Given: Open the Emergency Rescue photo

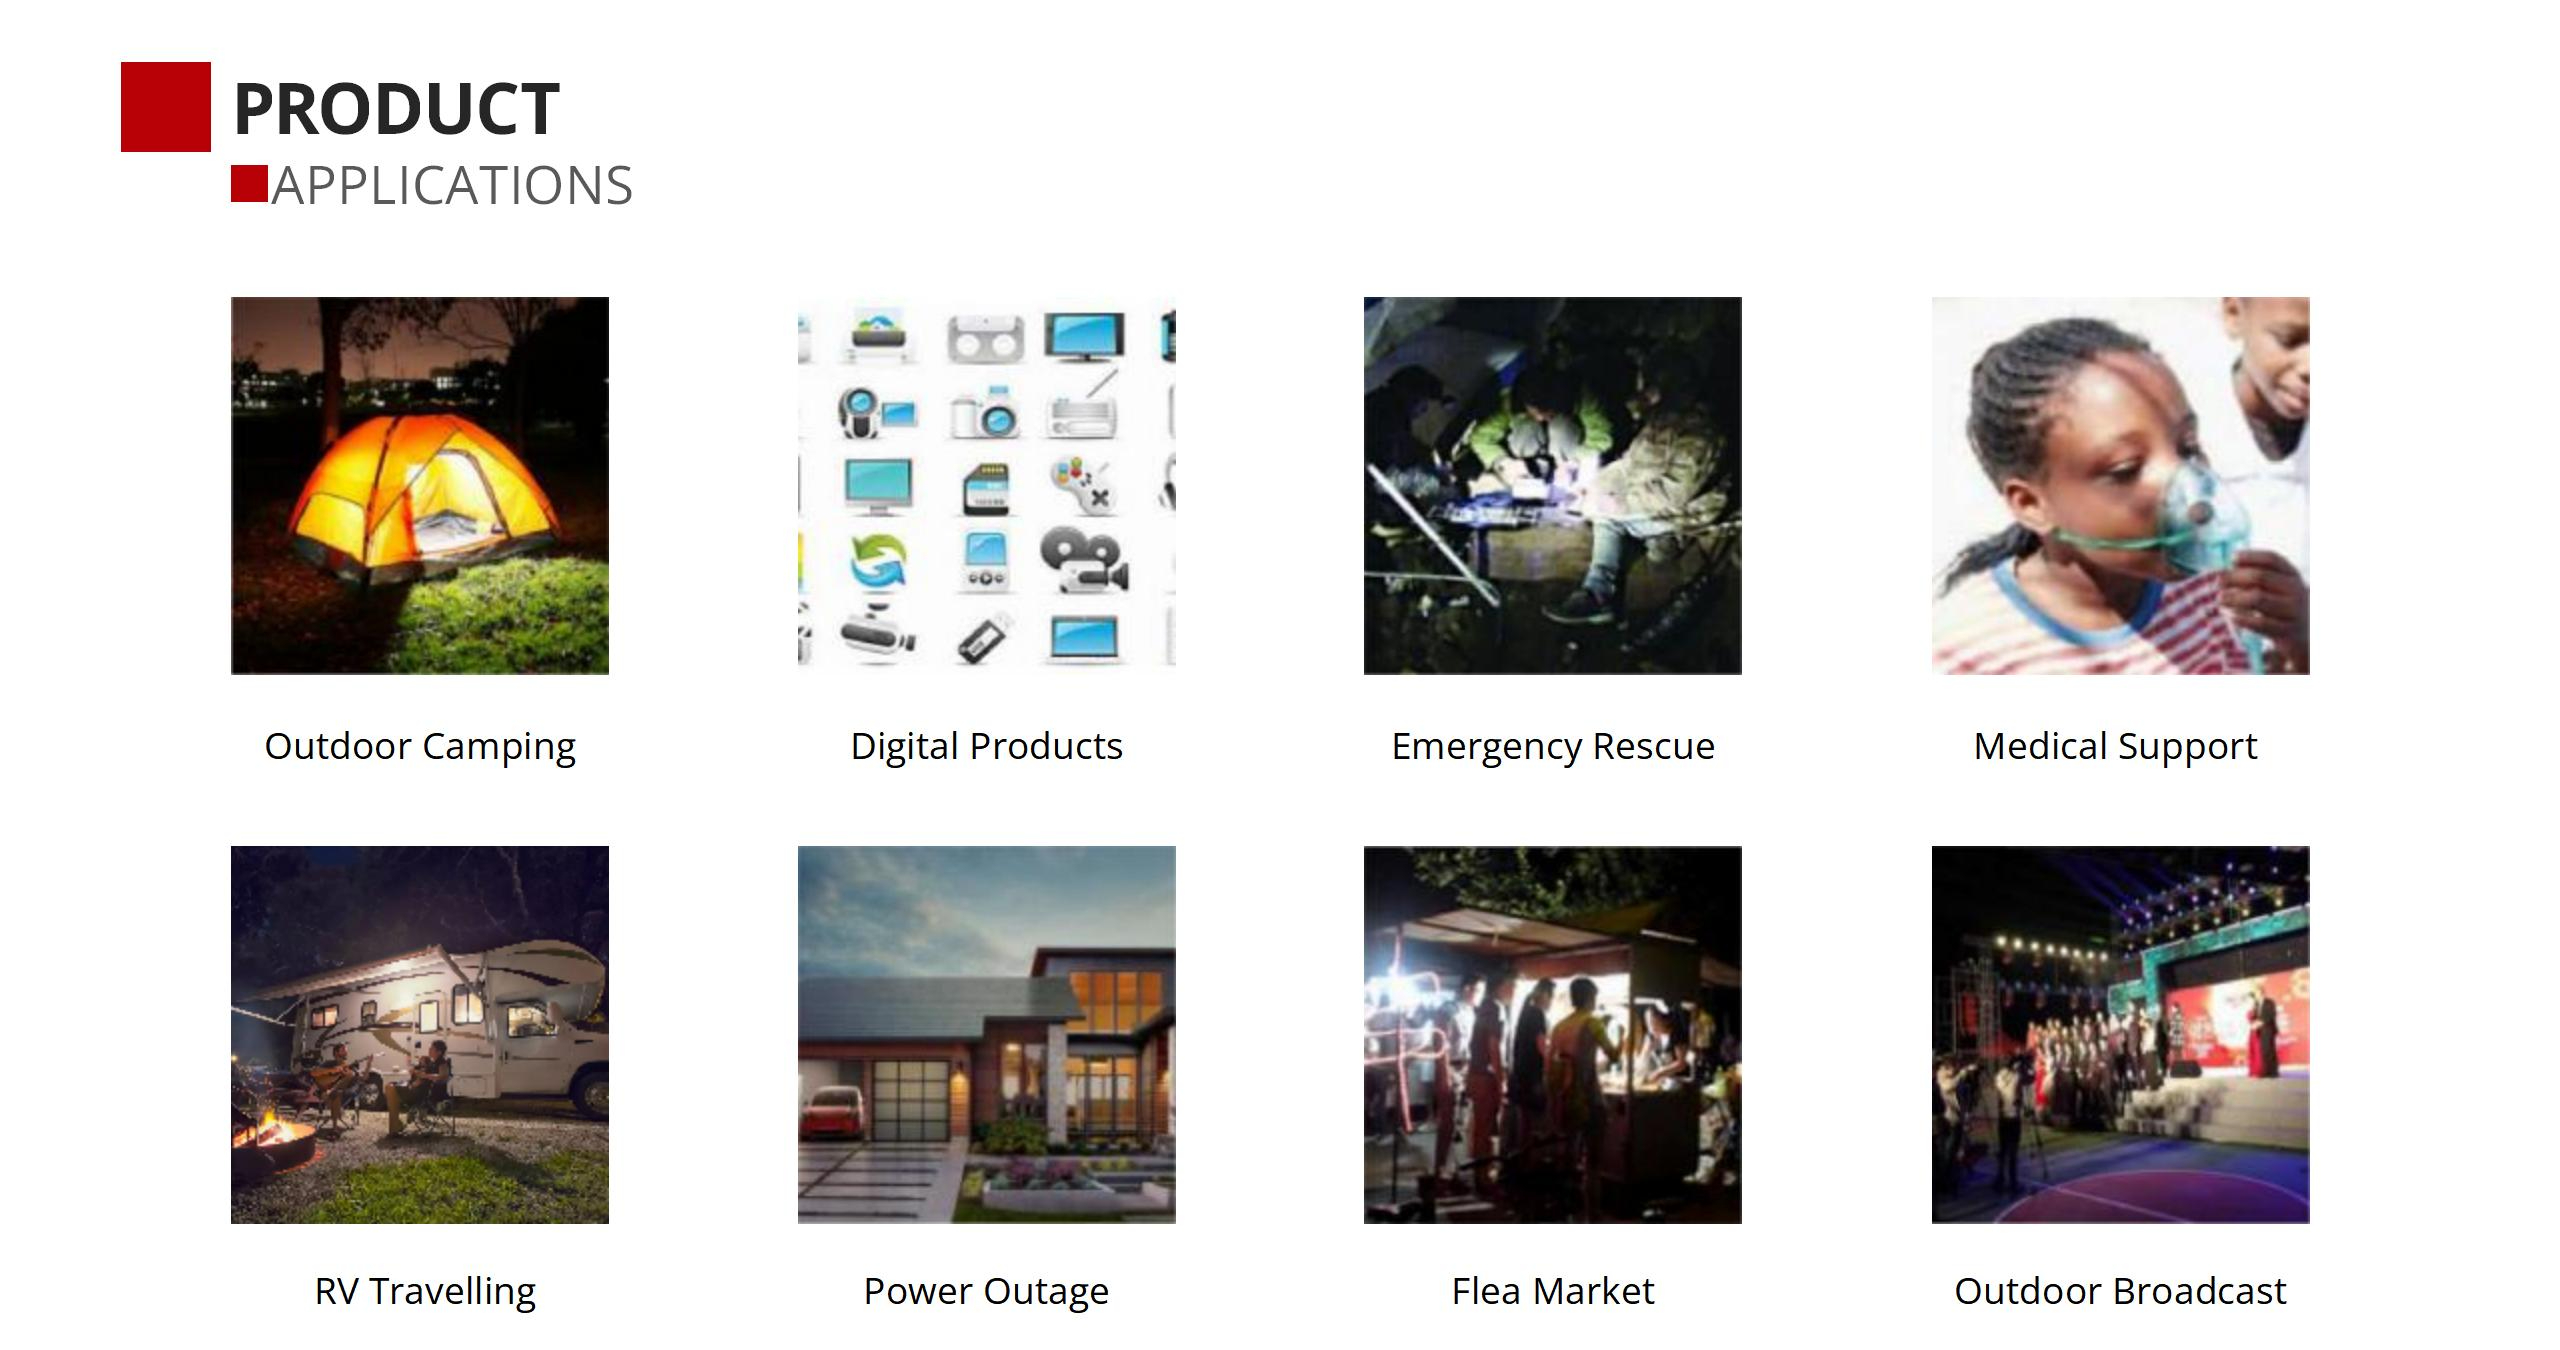Looking at the screenshot, I should coord(1553,485).
